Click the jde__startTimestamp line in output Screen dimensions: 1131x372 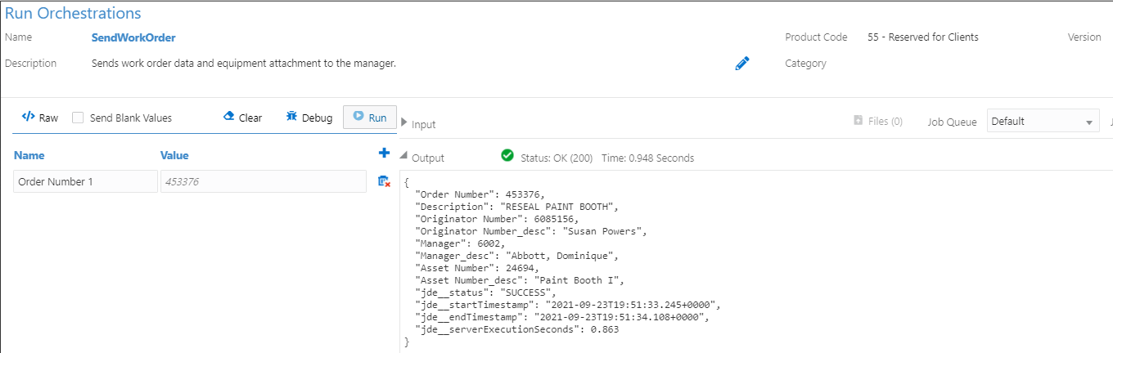pyautogui.click(x=568, y=305)
